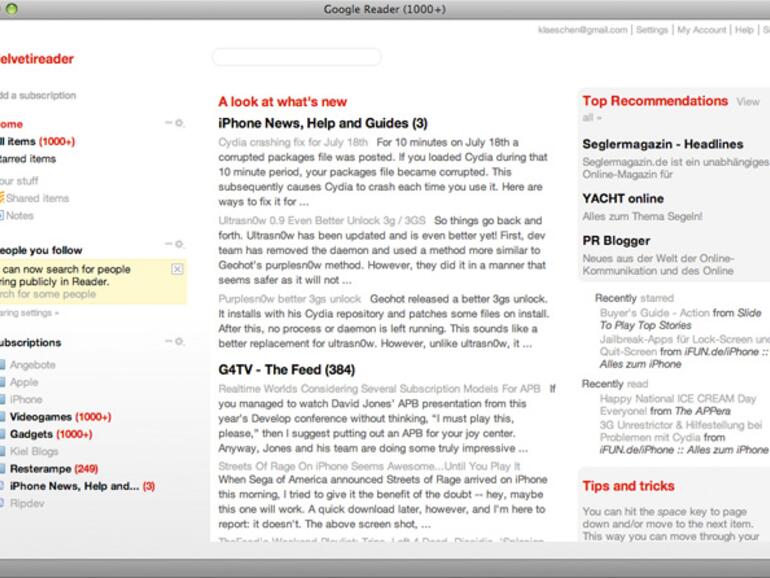Click the Resterampe folder icon
Image resolution: width=770 pixels, height=578 pixels.
point(2,468)
